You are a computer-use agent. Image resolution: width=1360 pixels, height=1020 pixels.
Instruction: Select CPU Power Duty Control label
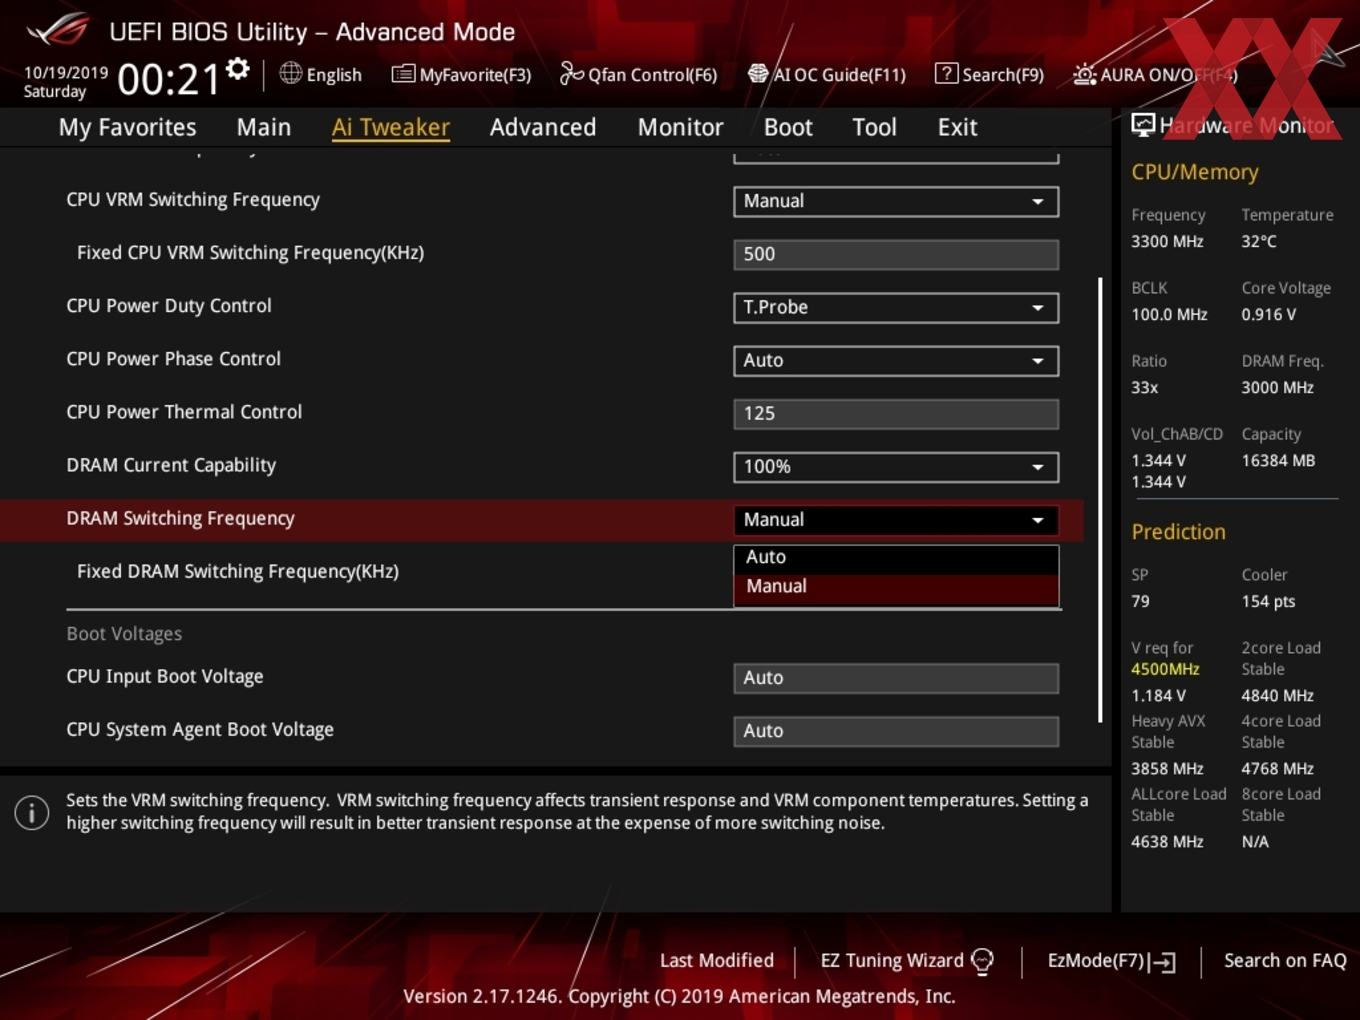tap(169, 306)
